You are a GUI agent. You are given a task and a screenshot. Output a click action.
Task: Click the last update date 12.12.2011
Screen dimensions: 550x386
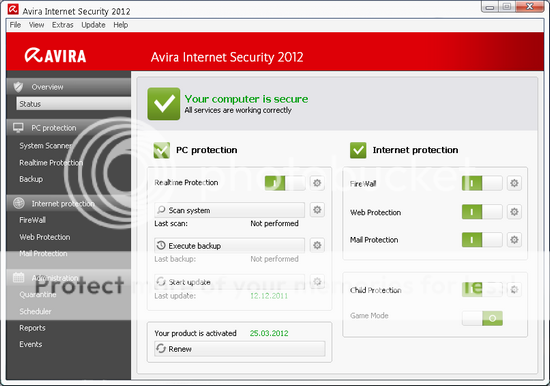coord(269,296)
